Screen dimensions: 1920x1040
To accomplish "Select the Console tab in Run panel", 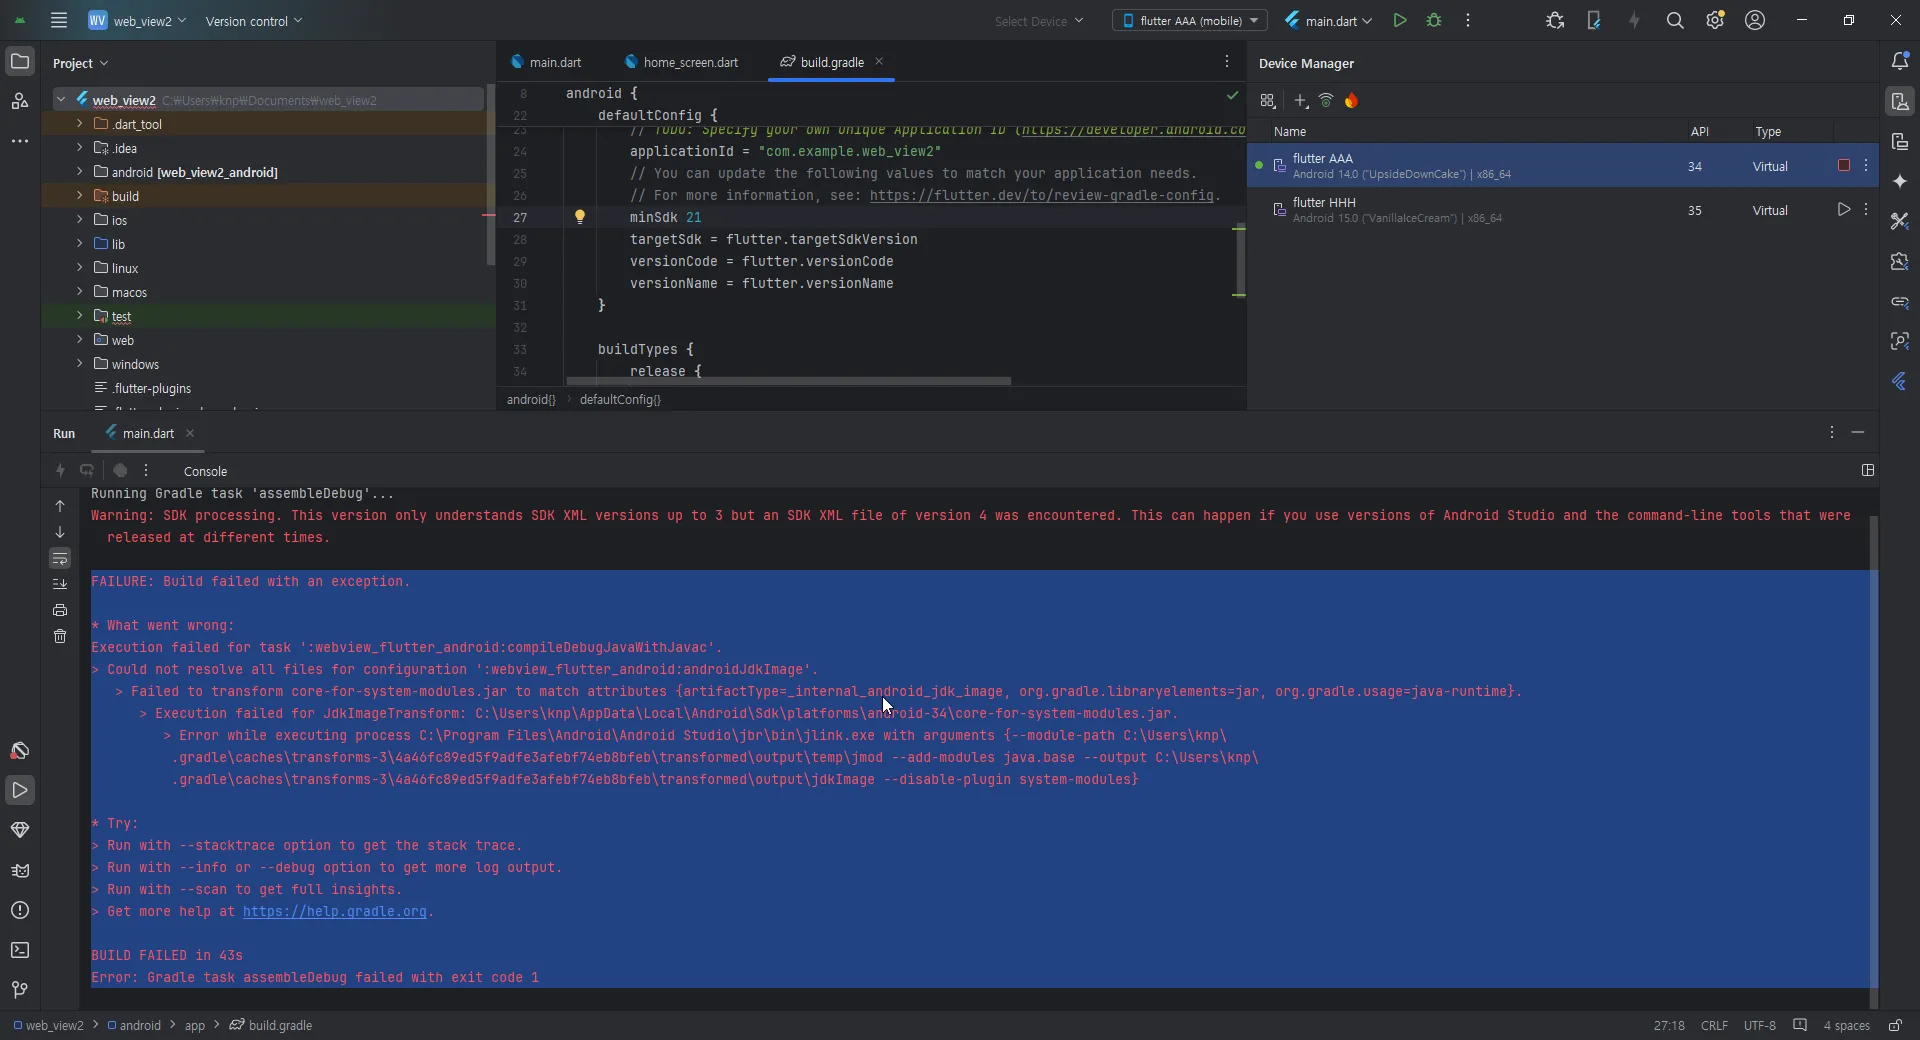I will 205,471.
